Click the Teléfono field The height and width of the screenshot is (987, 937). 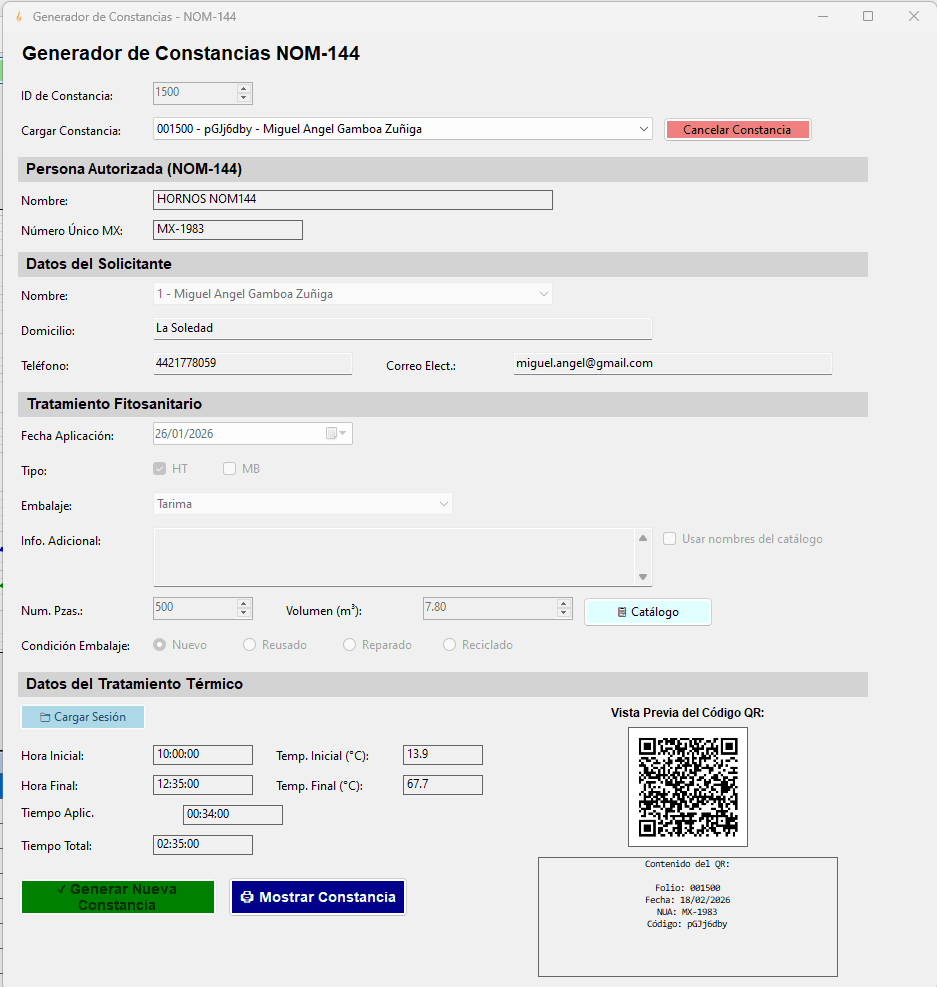pos(253,364)
